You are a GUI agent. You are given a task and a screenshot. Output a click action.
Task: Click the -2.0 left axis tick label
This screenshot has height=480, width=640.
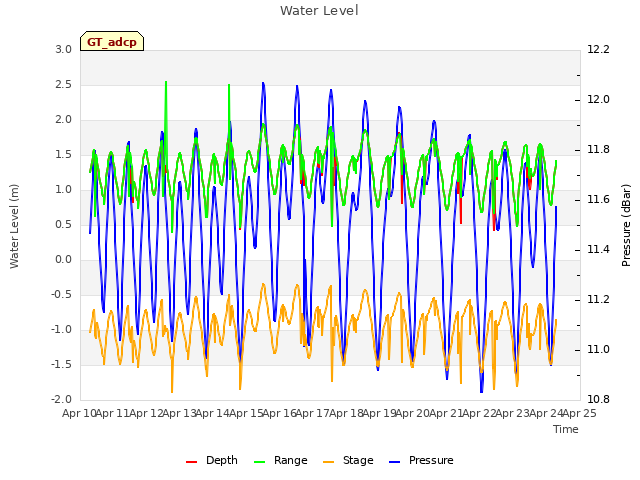point(61,399)
